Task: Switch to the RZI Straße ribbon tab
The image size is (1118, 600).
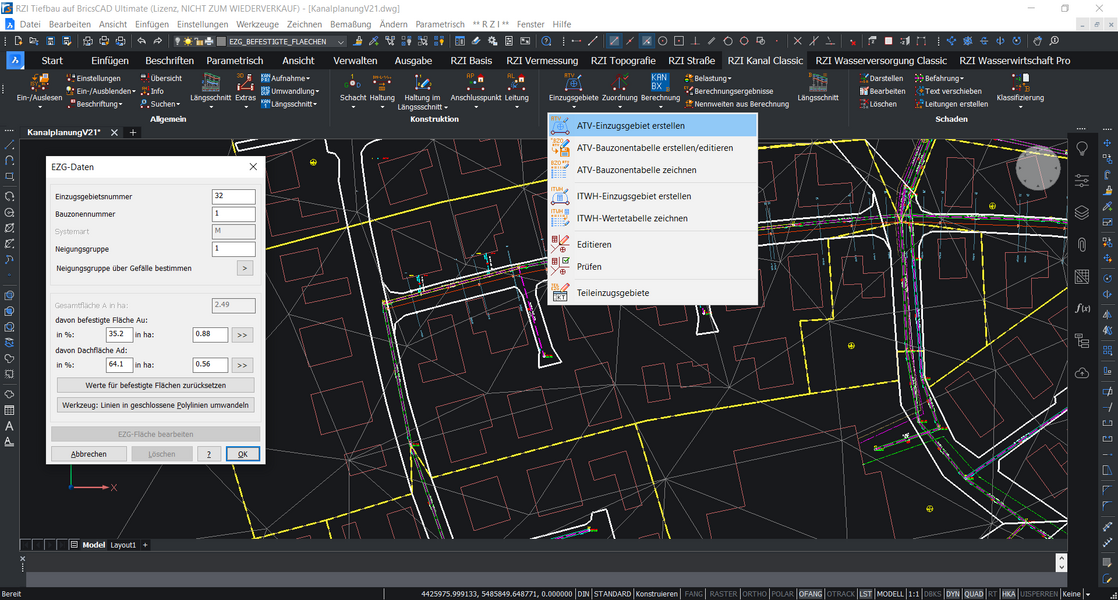Action: click(x=691, y=61)
